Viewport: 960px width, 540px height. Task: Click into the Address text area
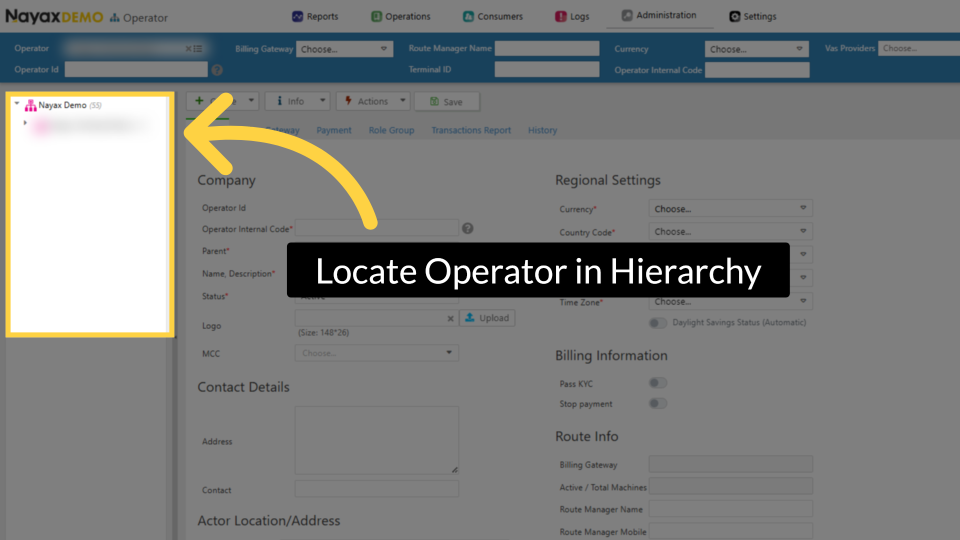(x=376, y=440)
